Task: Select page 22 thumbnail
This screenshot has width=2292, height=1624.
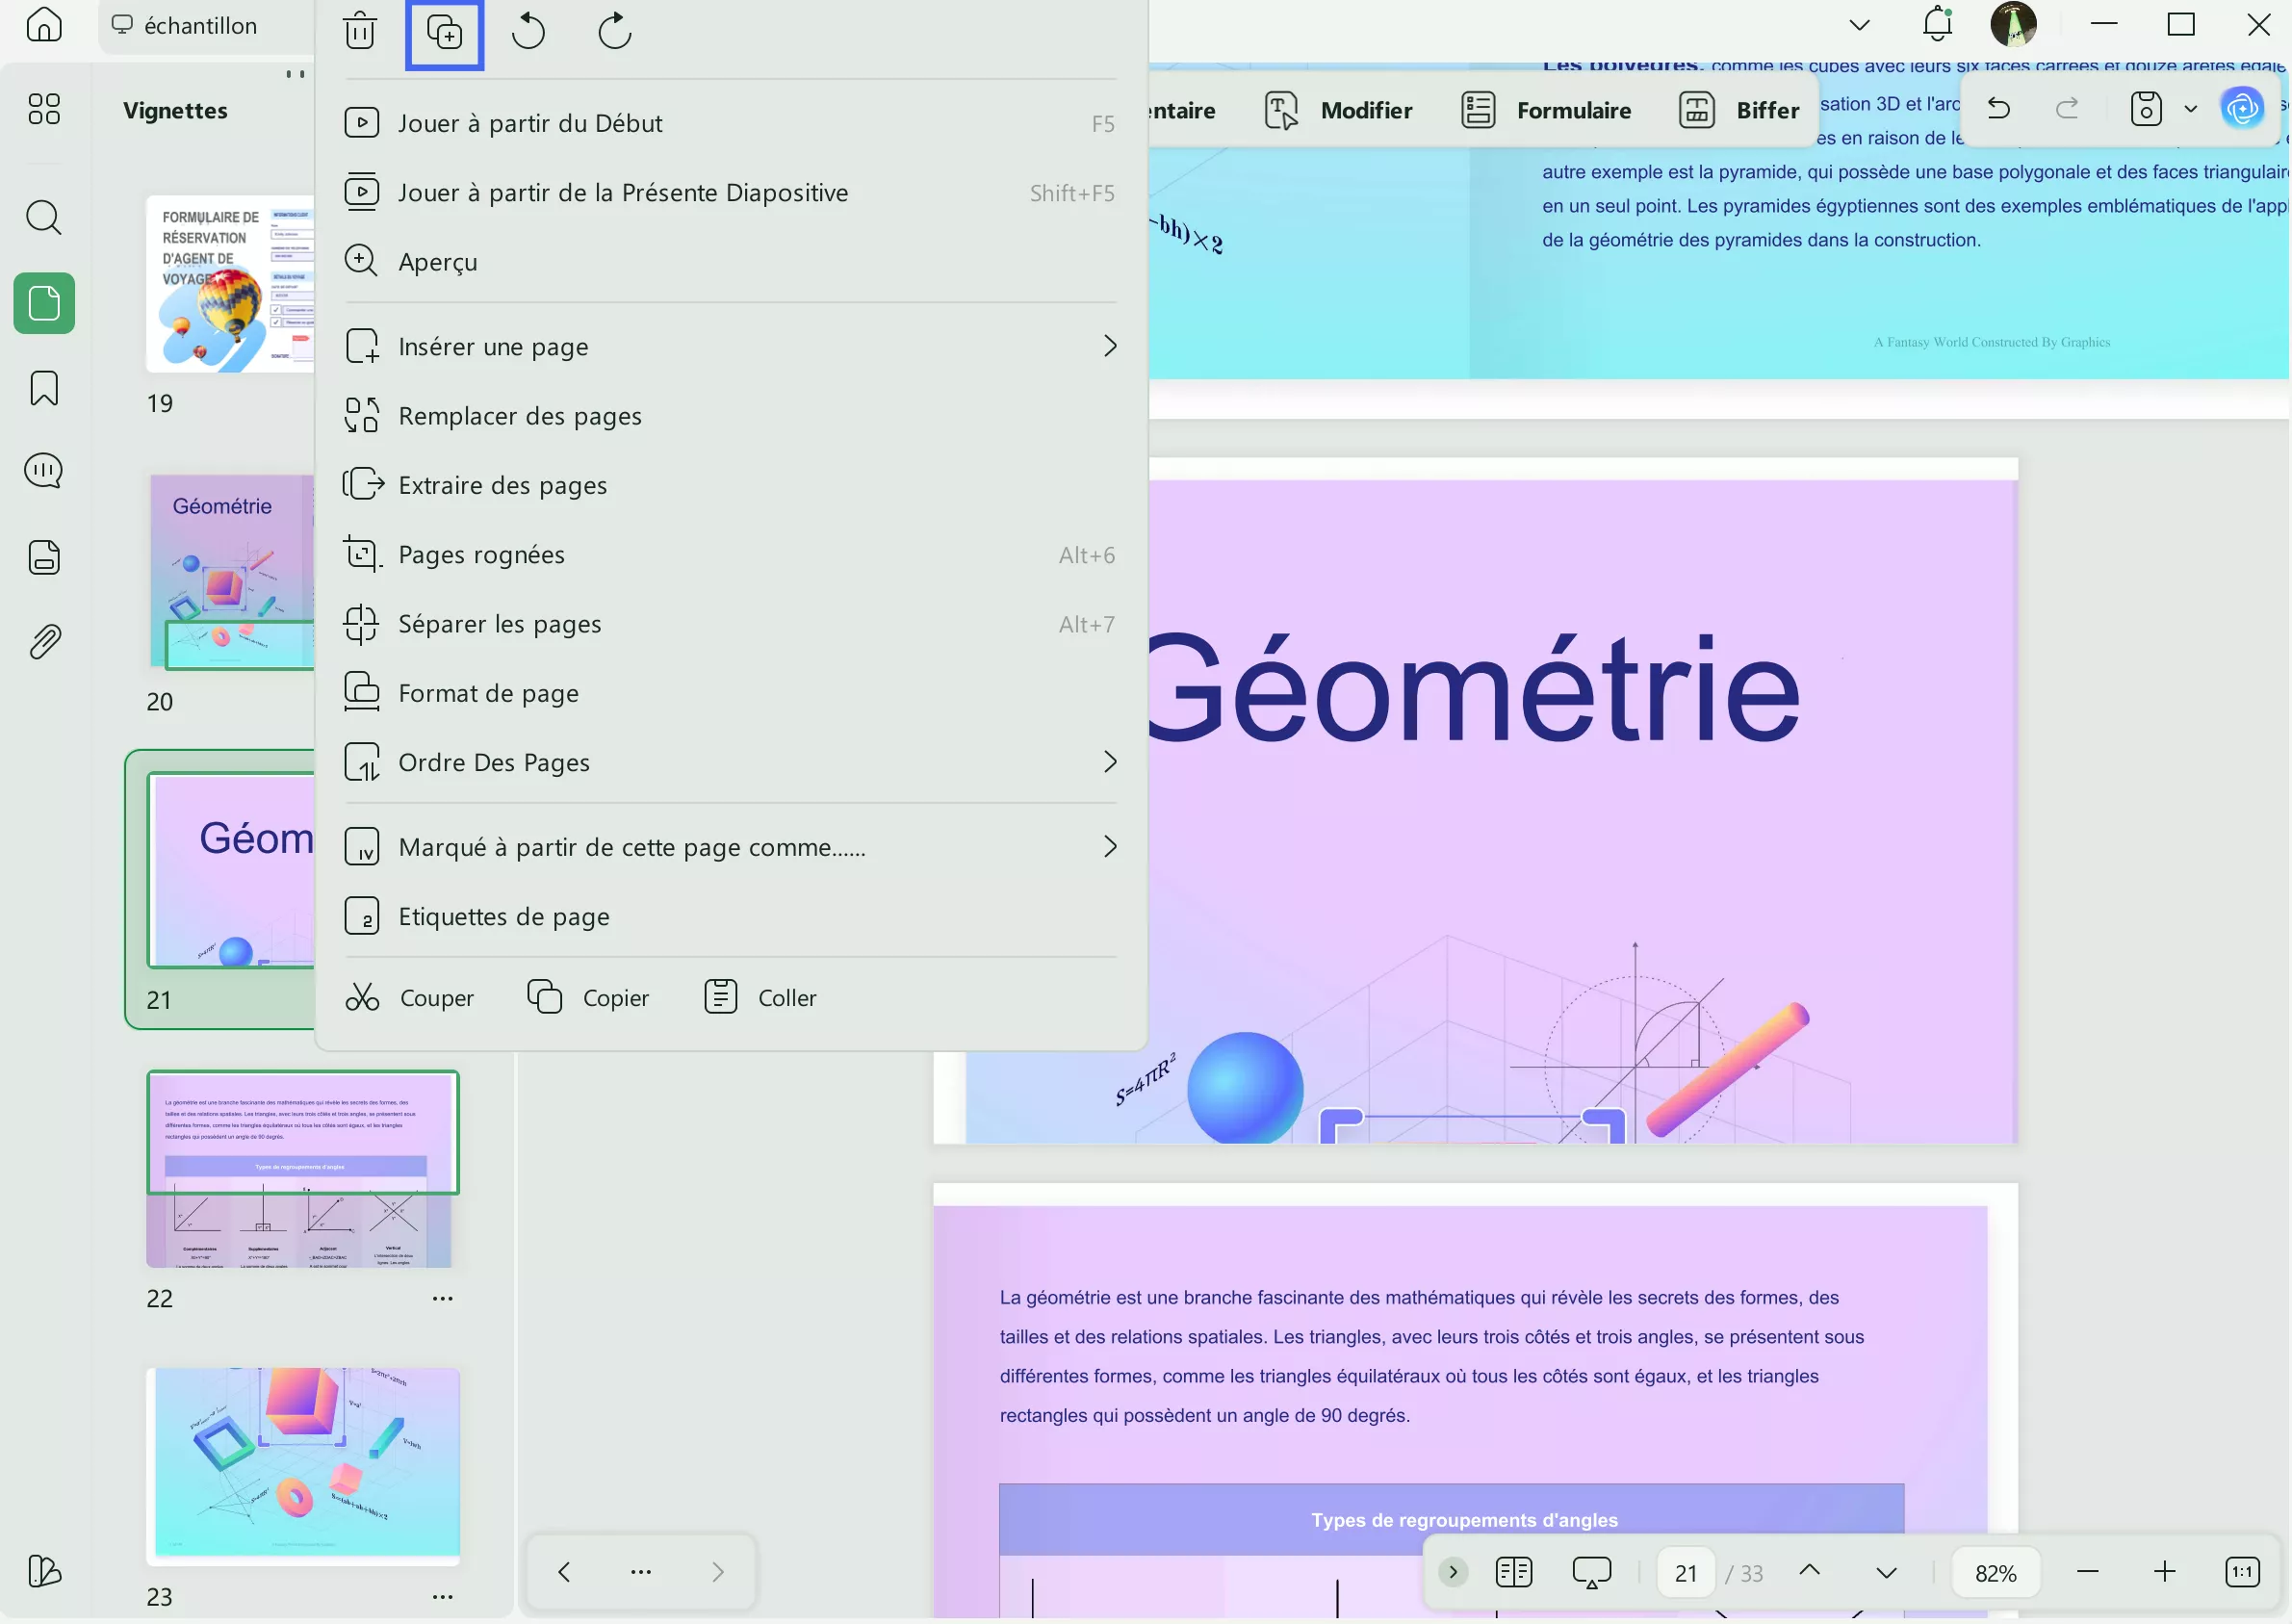Action: 302,1169
